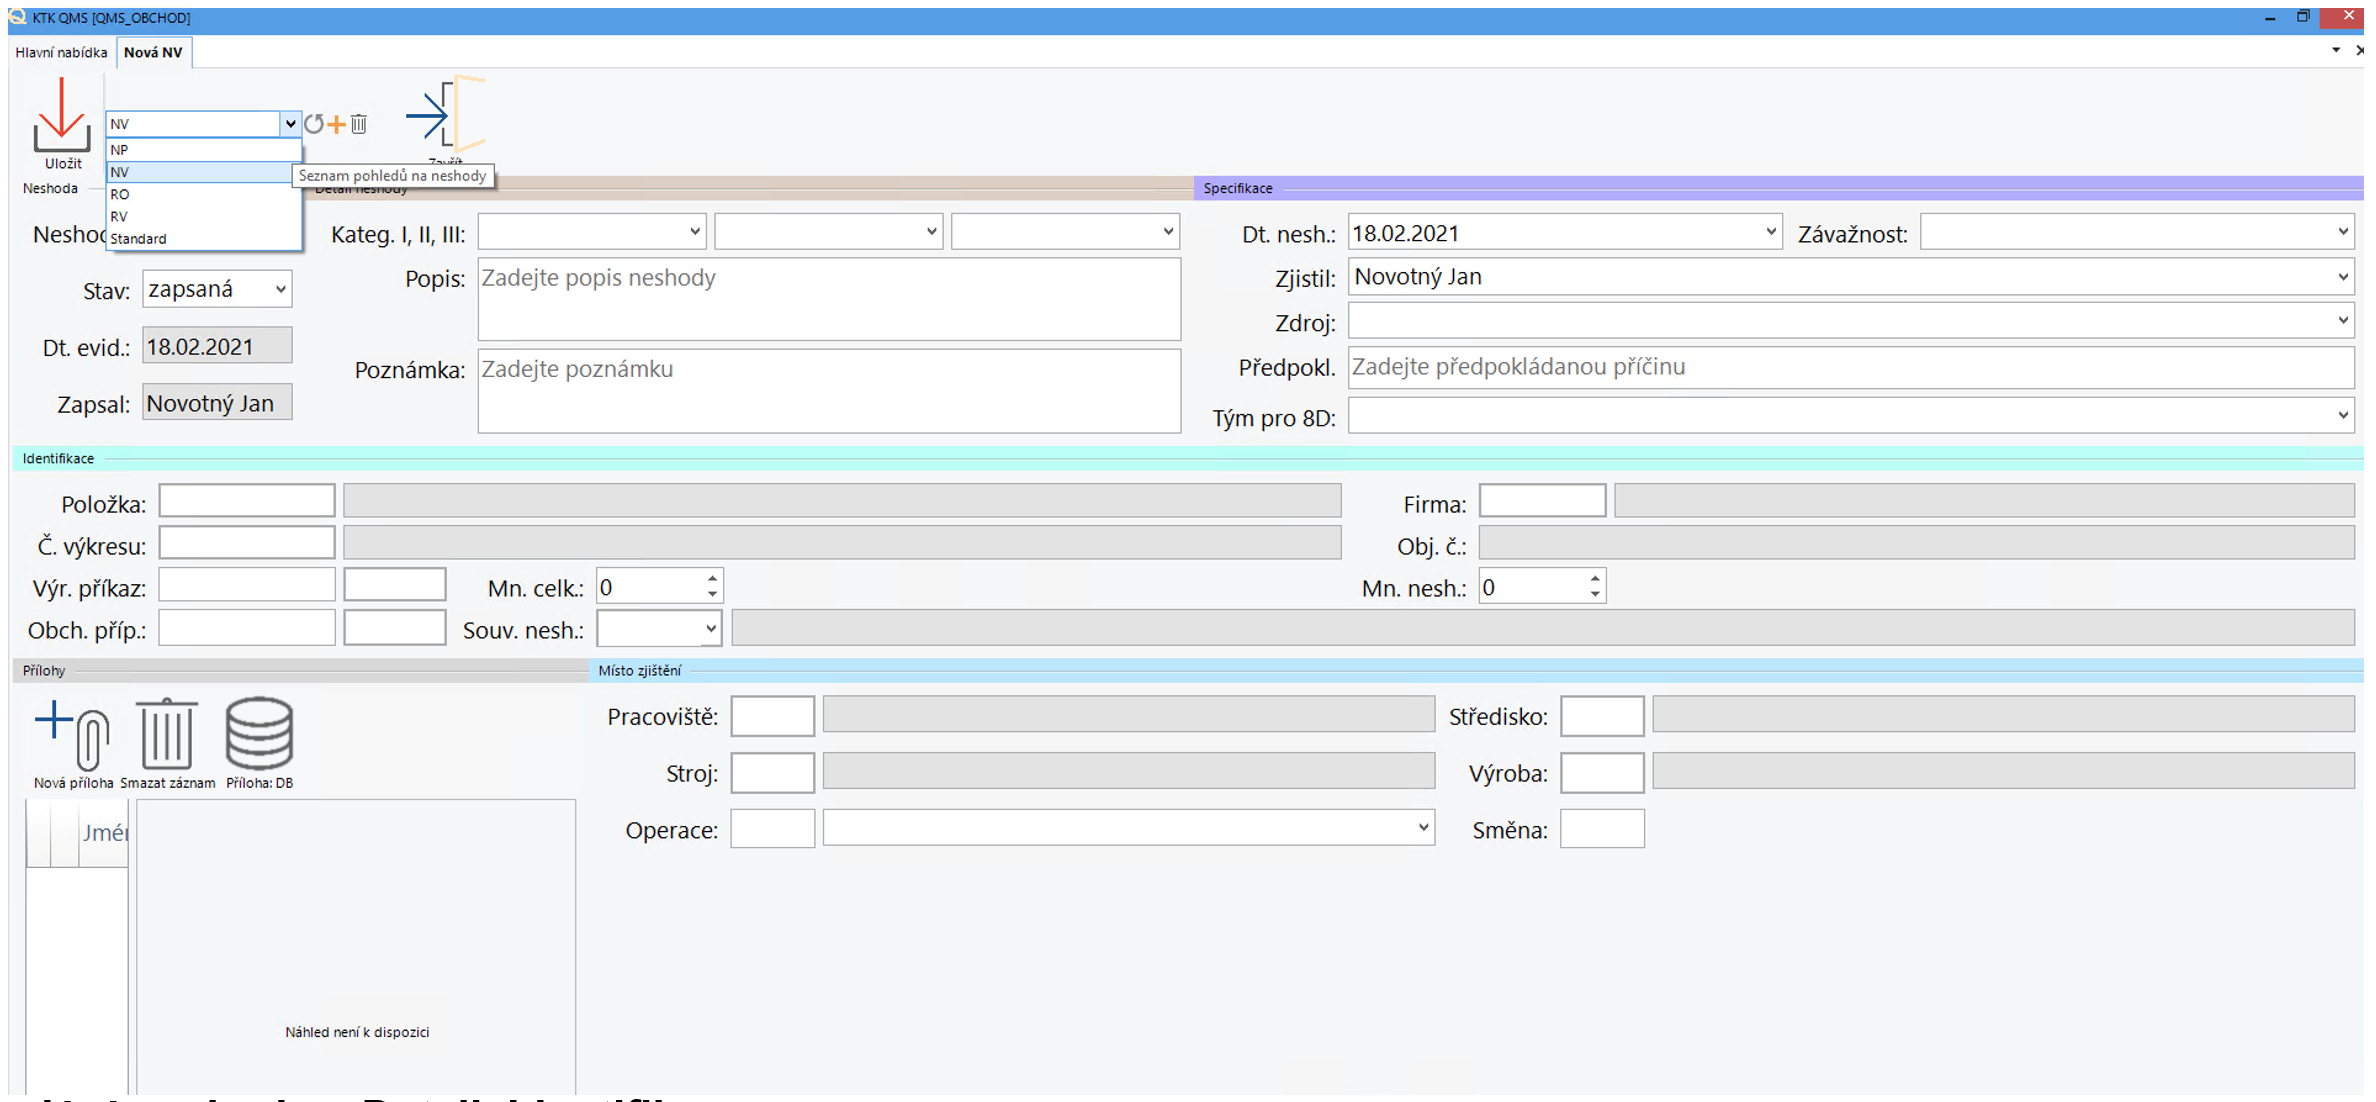
Task: Click the Nová příloha paperclip icon
Action: 72,735
